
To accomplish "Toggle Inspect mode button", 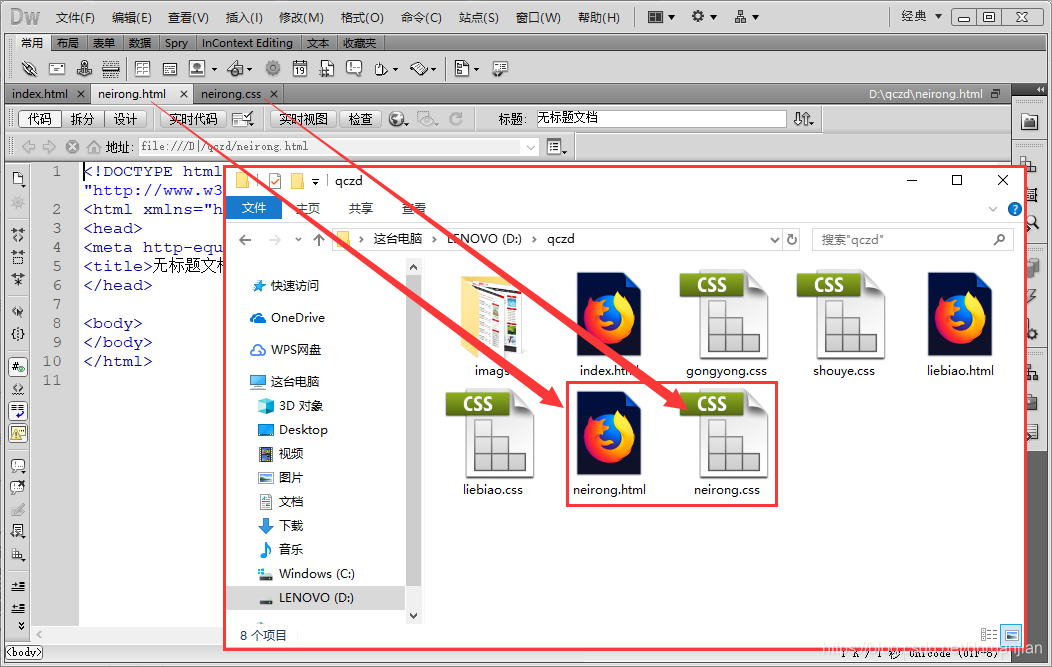I will (360, 119).
